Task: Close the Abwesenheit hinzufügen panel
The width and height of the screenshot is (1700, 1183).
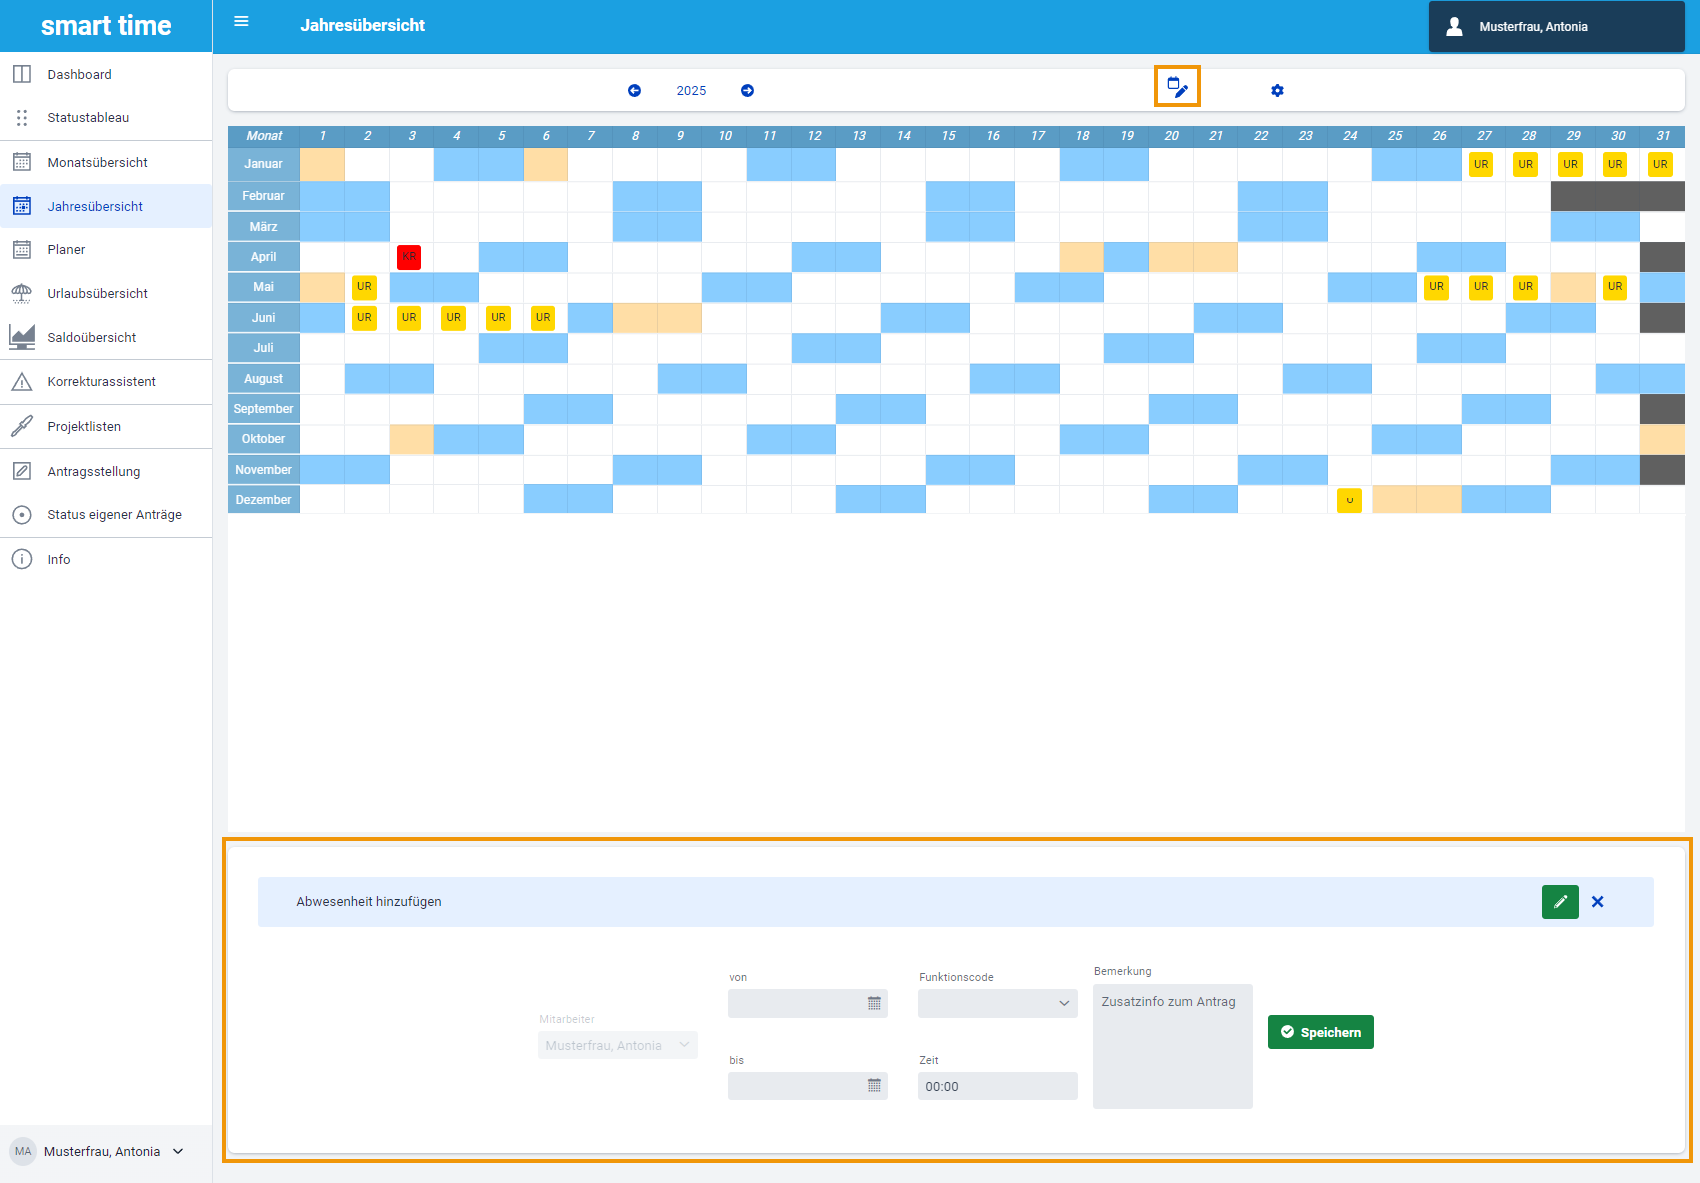Action: (1597, 902)
